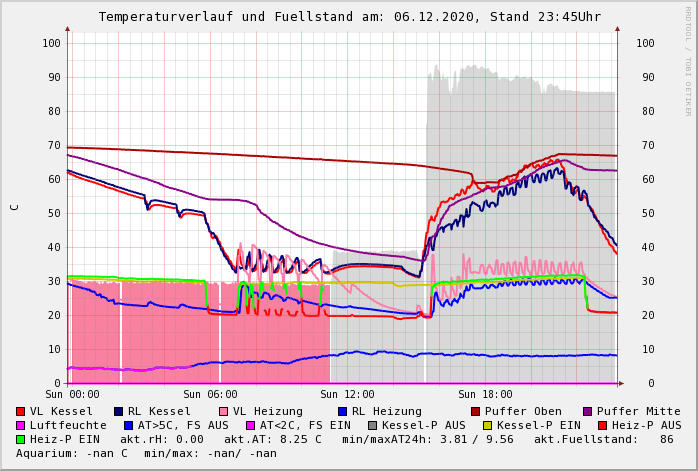Click the yellow Kessel-P EIN swatch
The image size is (698, 471).
pyautogui.click(x=487, y=426)
